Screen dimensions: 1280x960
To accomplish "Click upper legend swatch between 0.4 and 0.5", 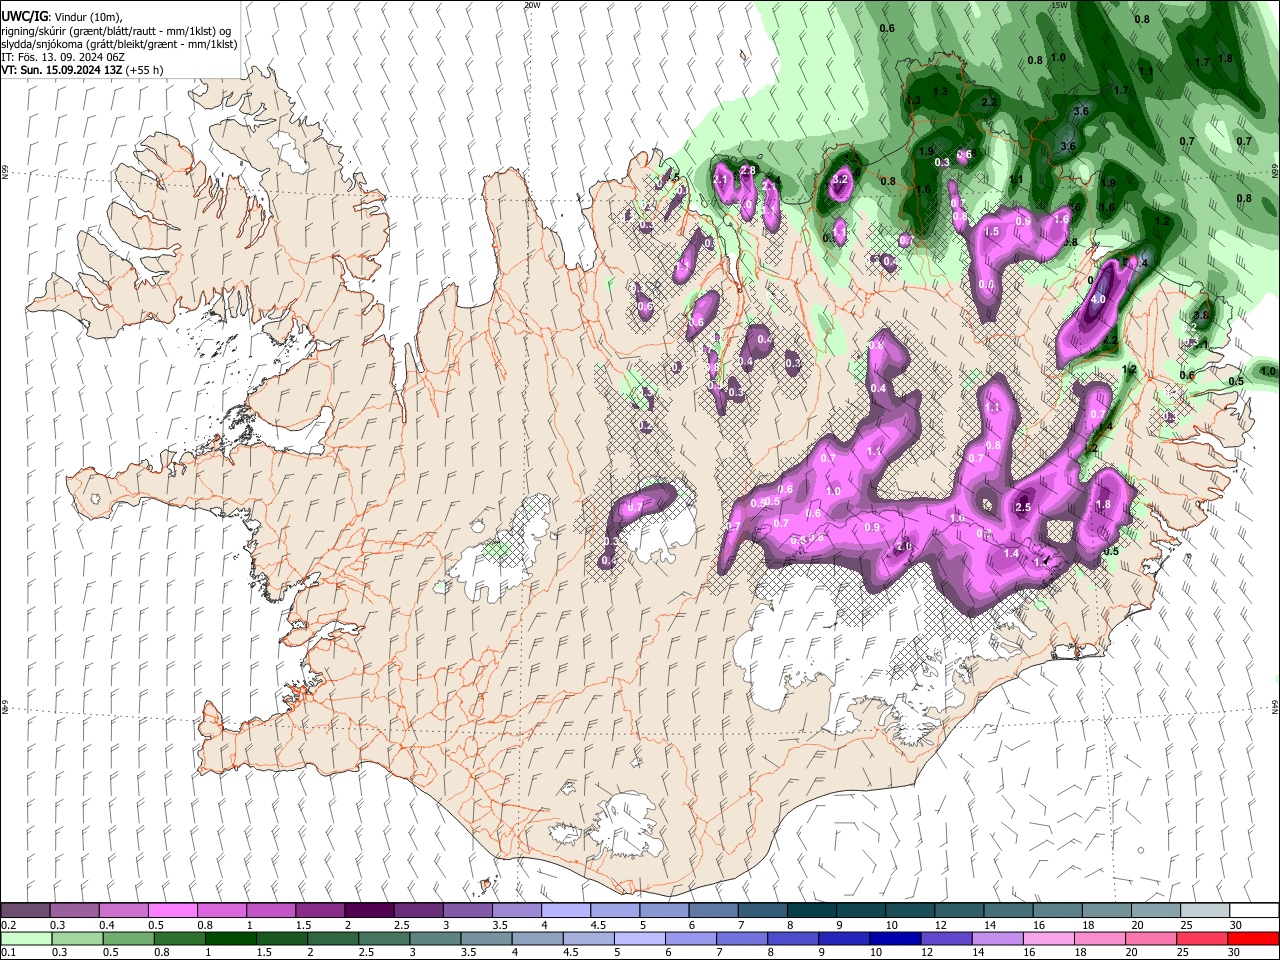I will click(123, 910).
